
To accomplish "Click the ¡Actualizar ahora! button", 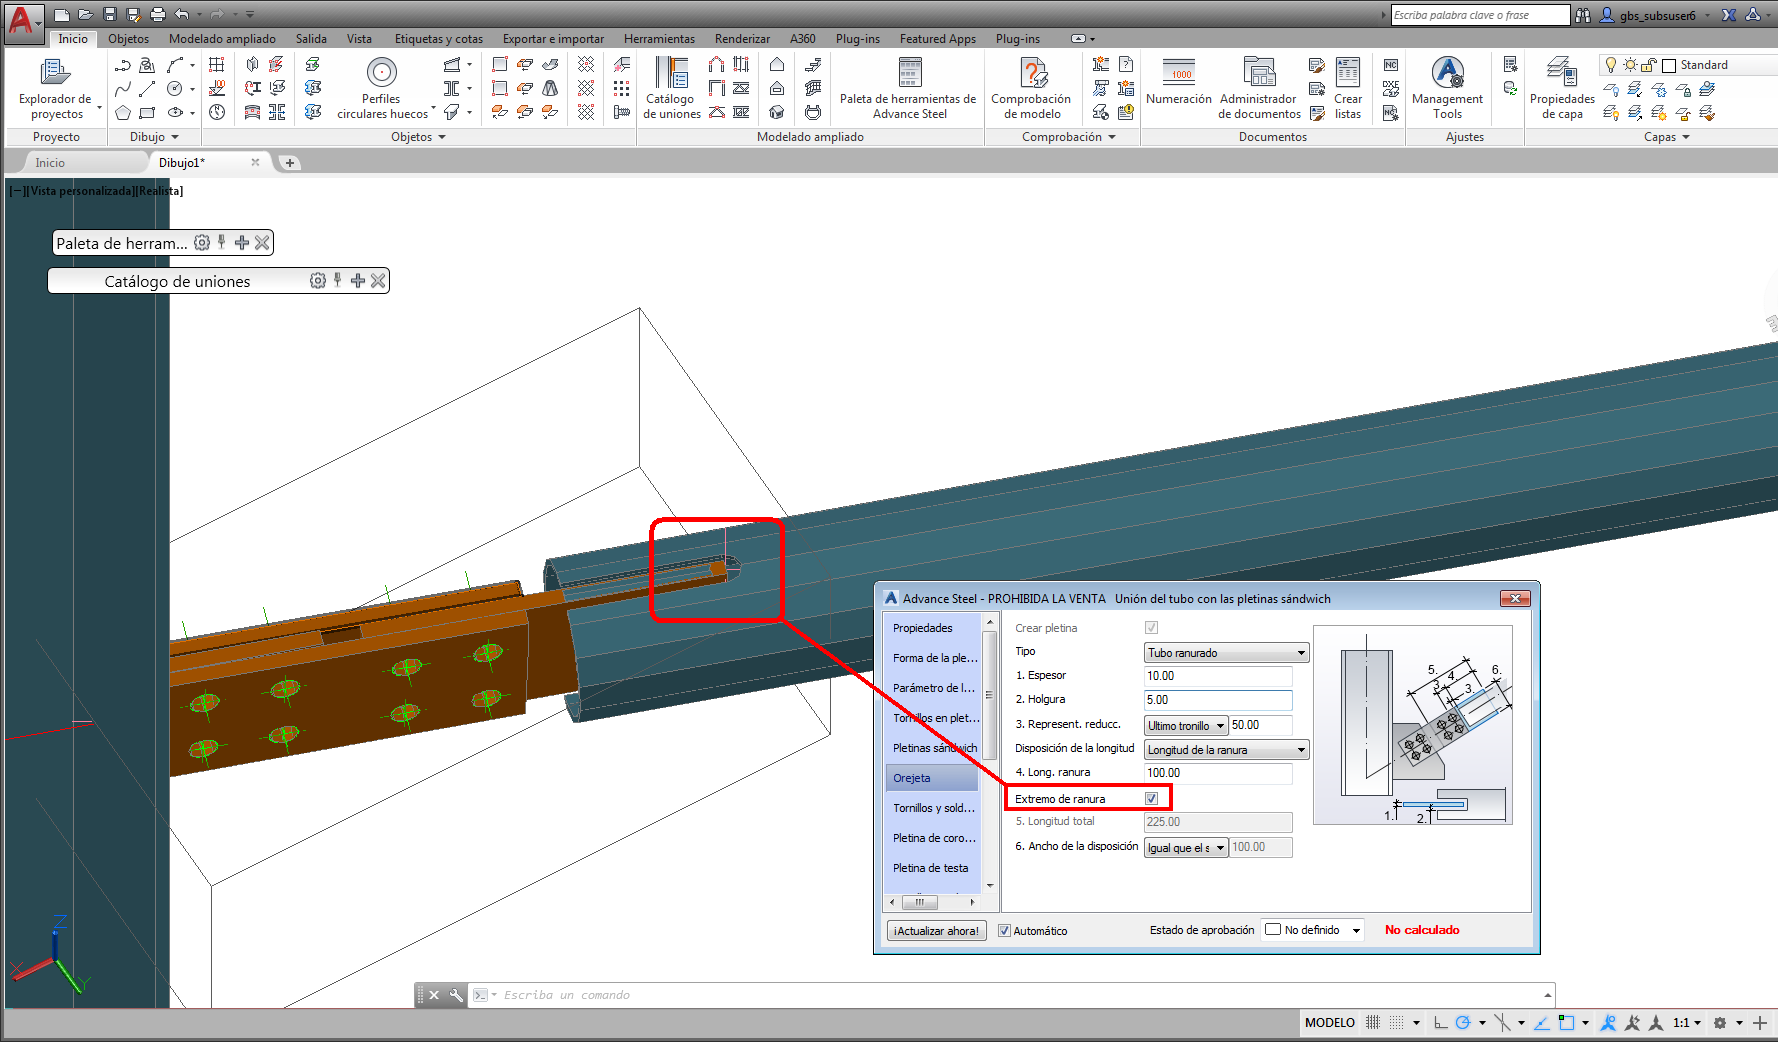I will tap(937, 931).
